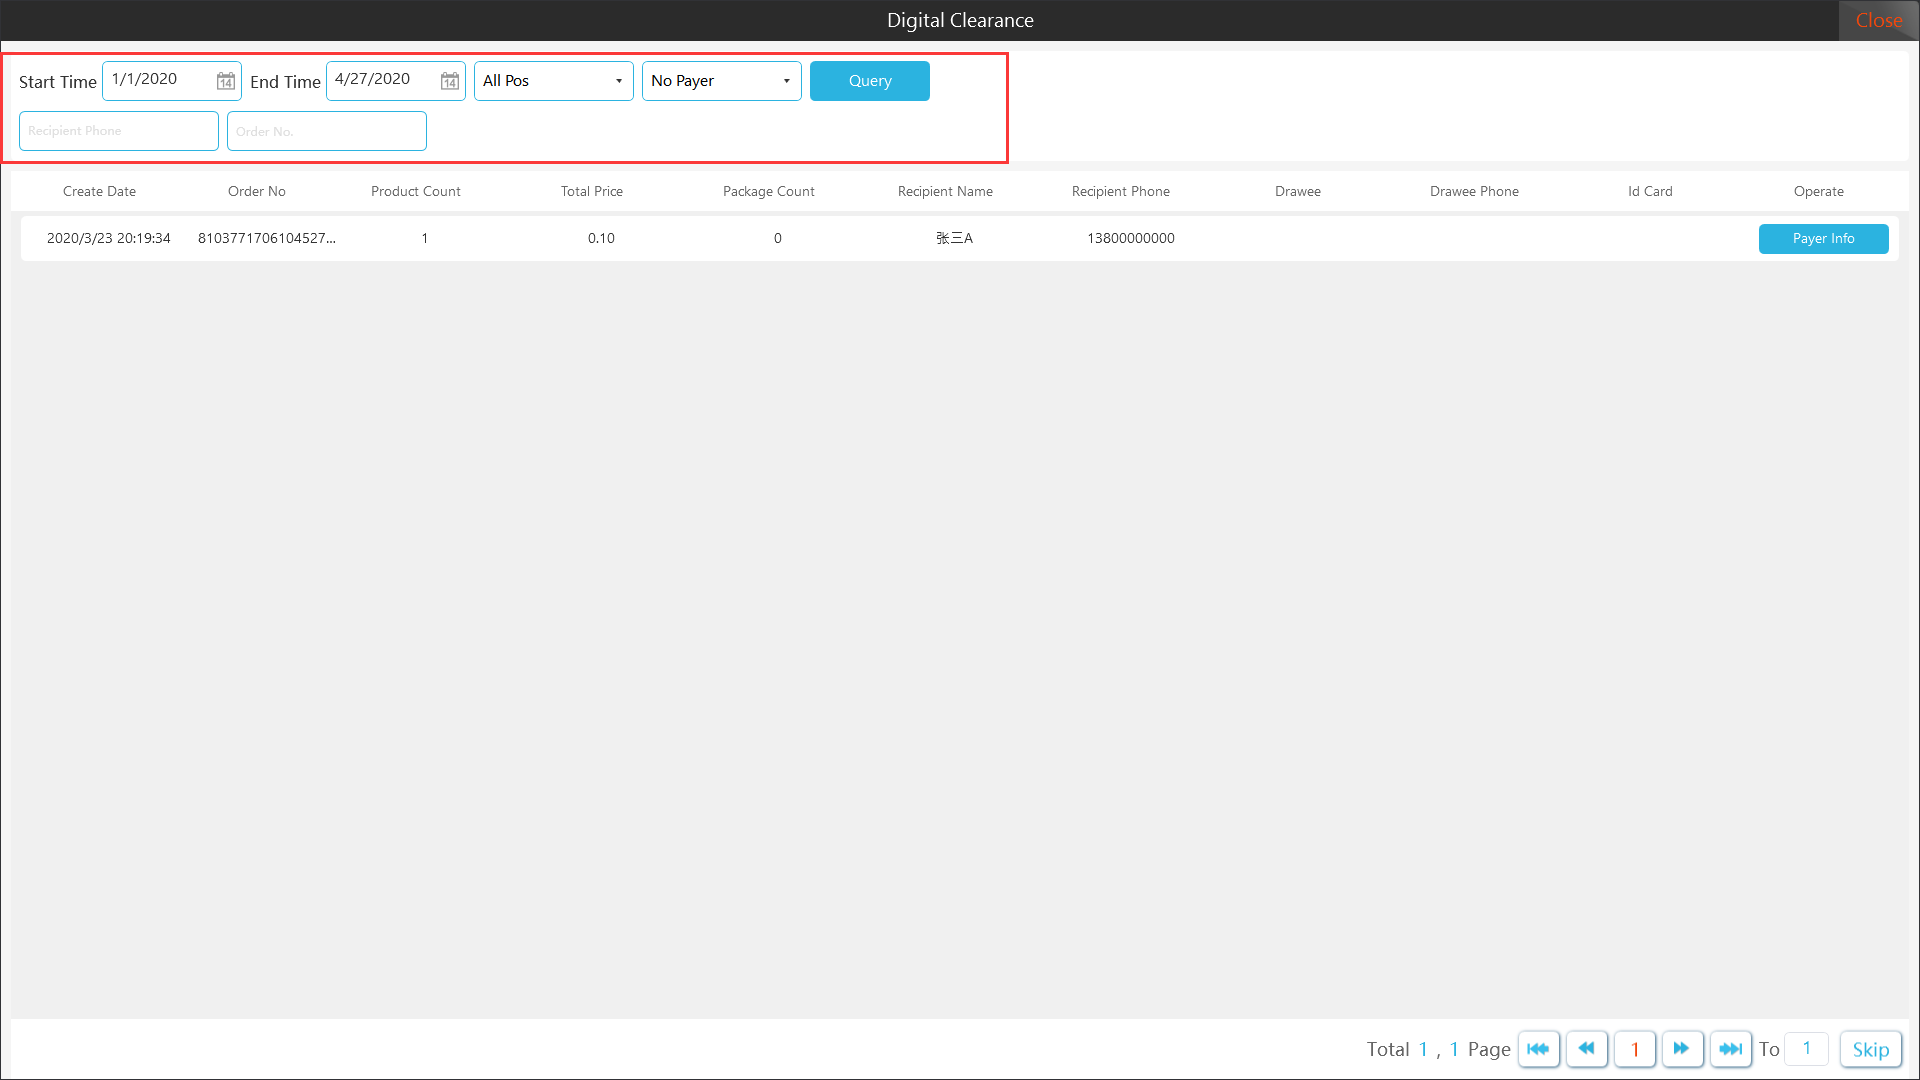1920x1080 pixels.
Task: Select current page number 1
Action: click(1635, 1049)
